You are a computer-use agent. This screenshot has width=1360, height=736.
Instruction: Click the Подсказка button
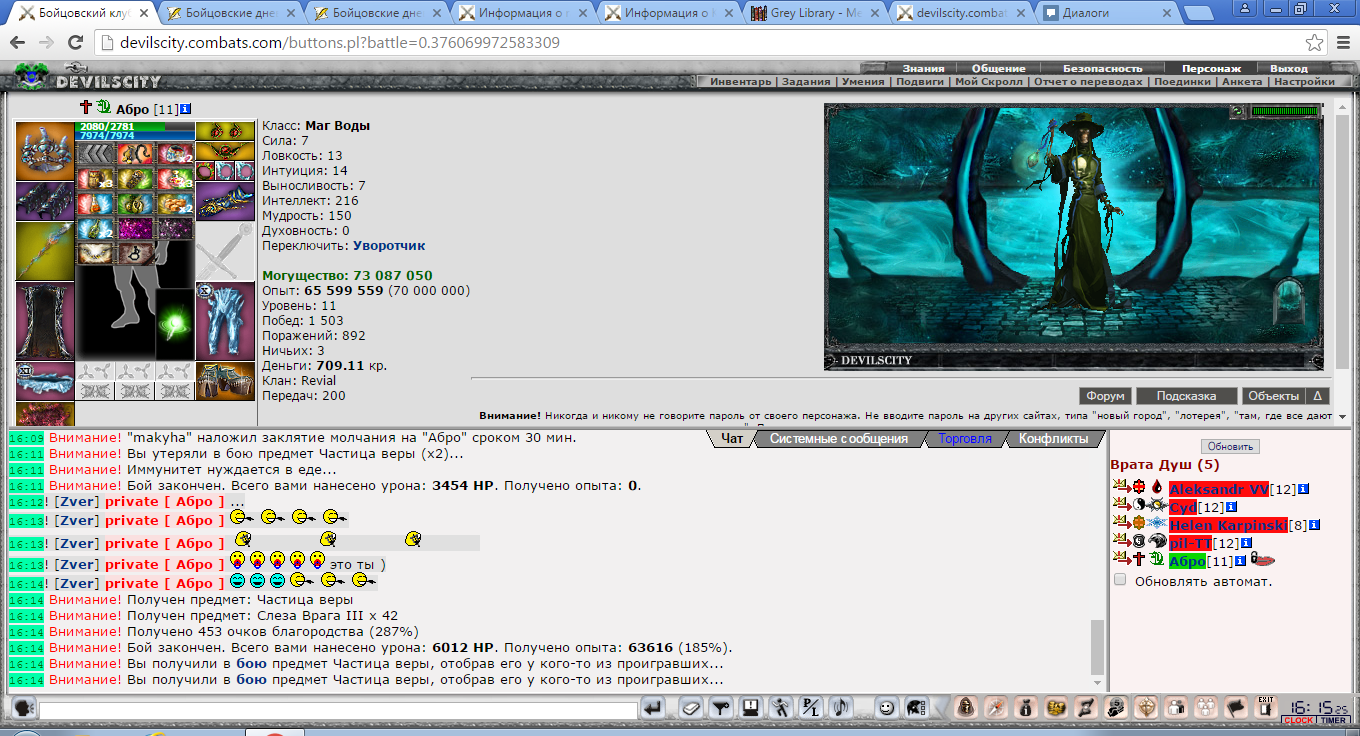click(1187, 396)
